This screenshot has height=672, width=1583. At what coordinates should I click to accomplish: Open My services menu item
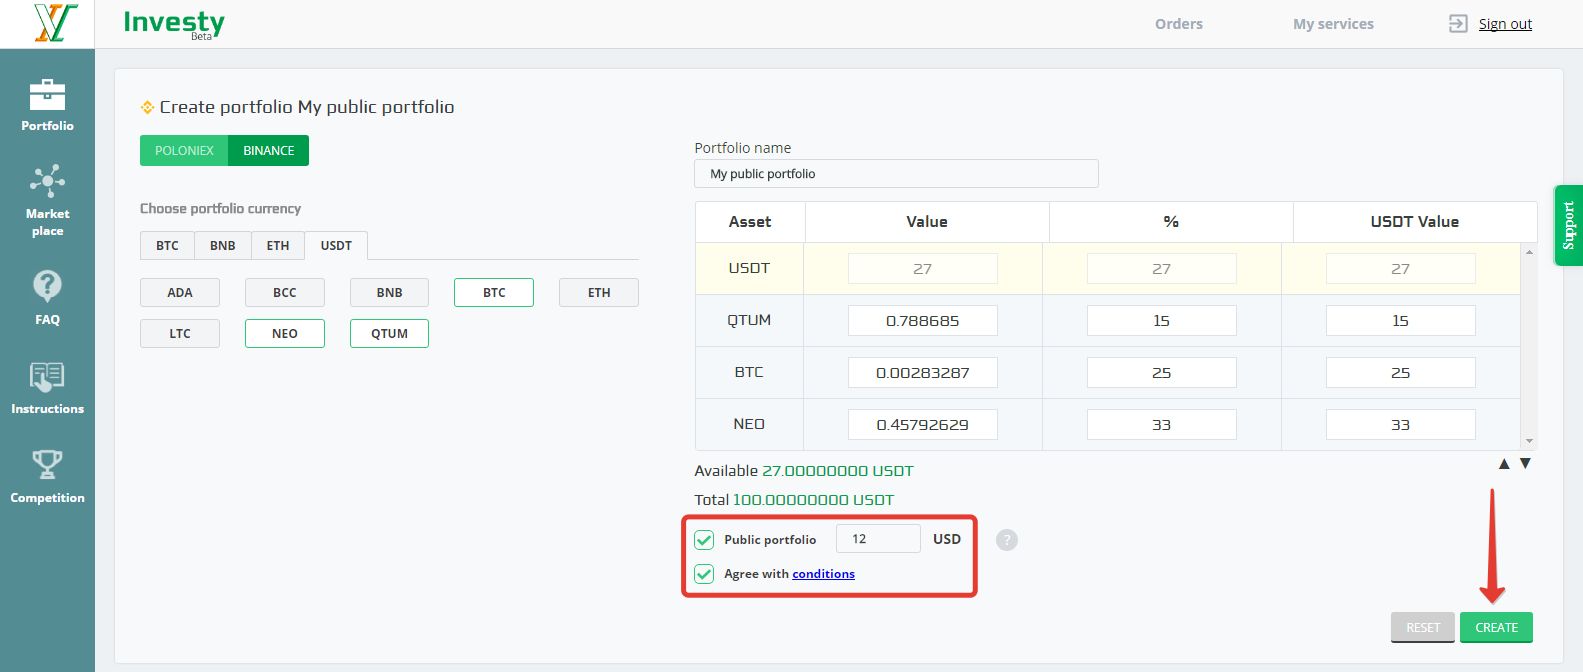1333,24
